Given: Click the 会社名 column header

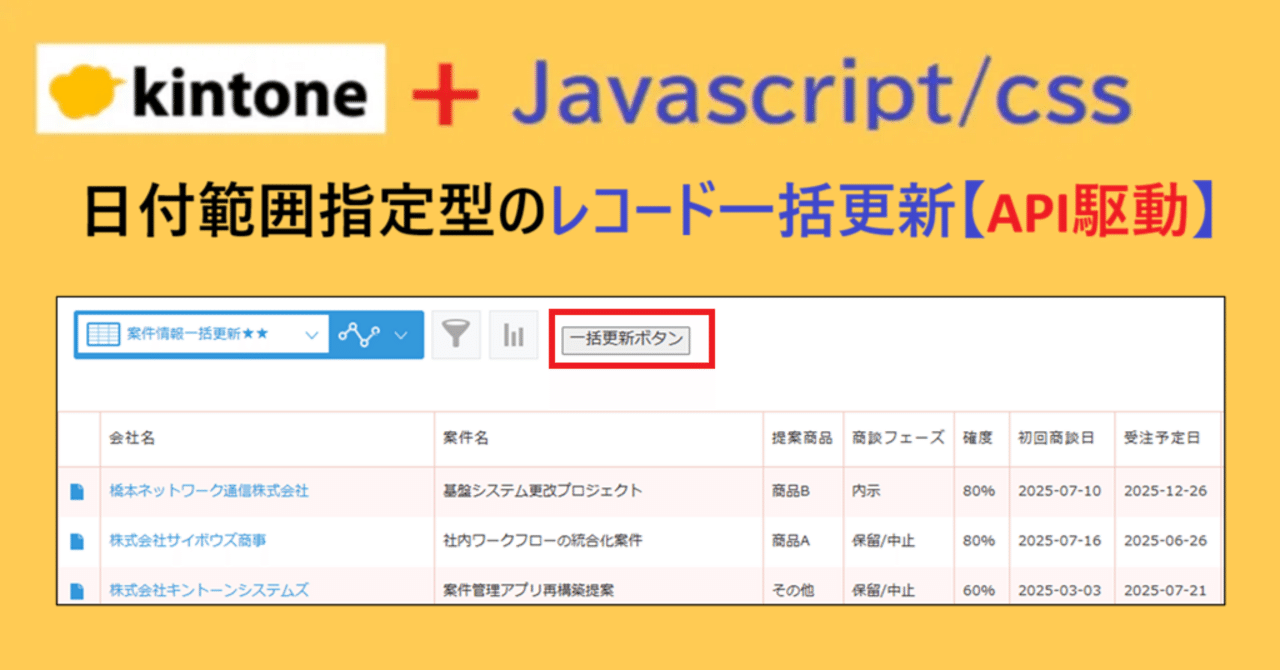Looking at the screenshot, I should coord(132,438).
